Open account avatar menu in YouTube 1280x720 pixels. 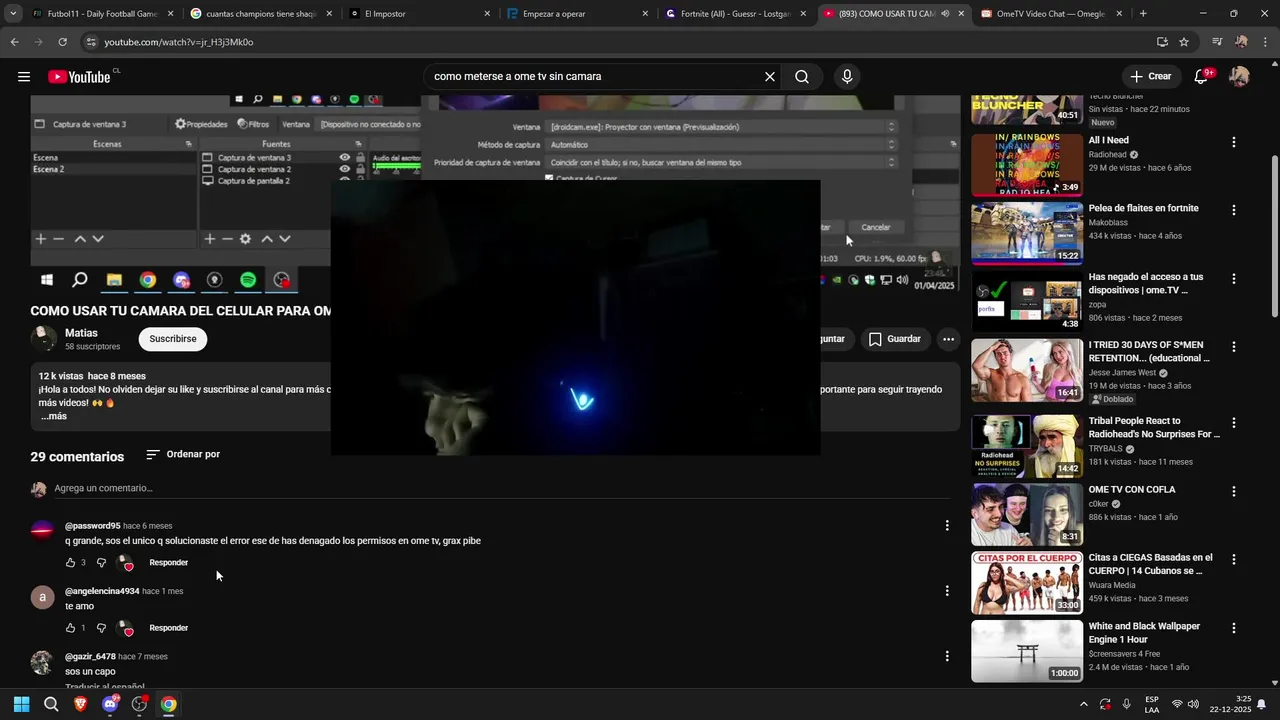(1240, 77)
